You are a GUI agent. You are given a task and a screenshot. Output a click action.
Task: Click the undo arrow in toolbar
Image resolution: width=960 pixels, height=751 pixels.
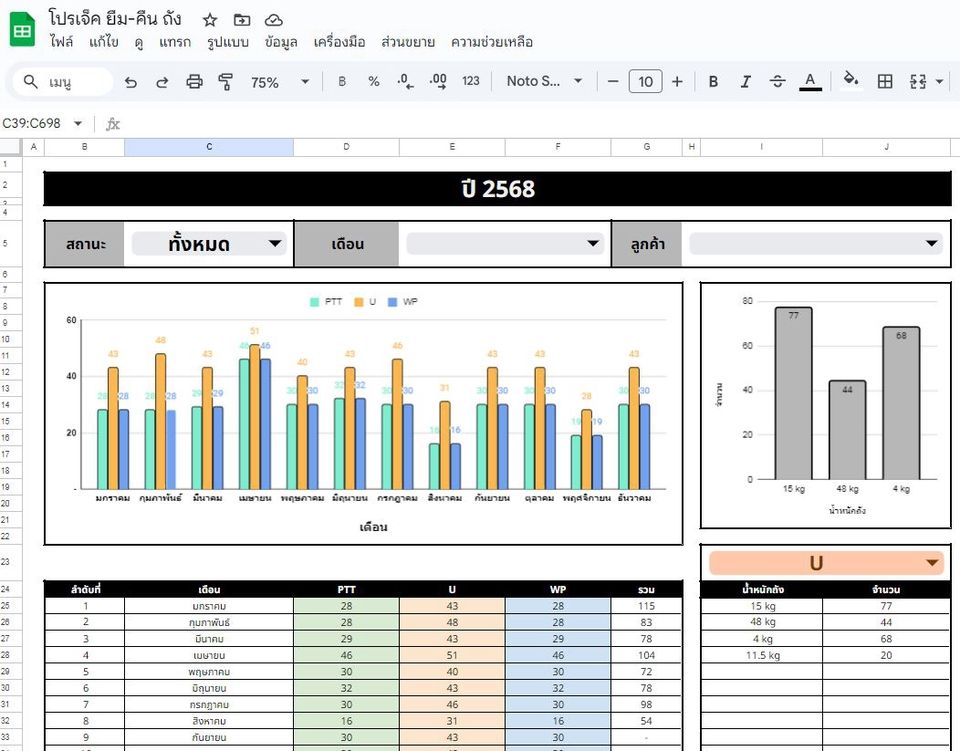[x=131, y=82]
